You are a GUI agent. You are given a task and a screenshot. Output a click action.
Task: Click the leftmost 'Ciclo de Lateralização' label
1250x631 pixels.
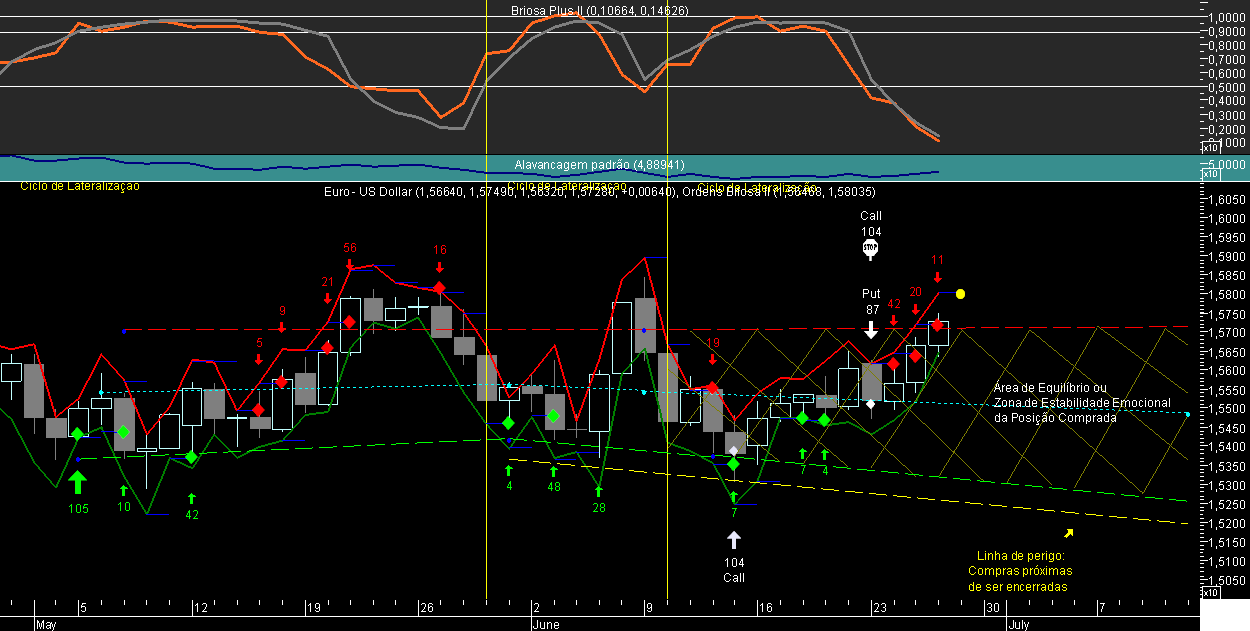(x=80, y=186)
